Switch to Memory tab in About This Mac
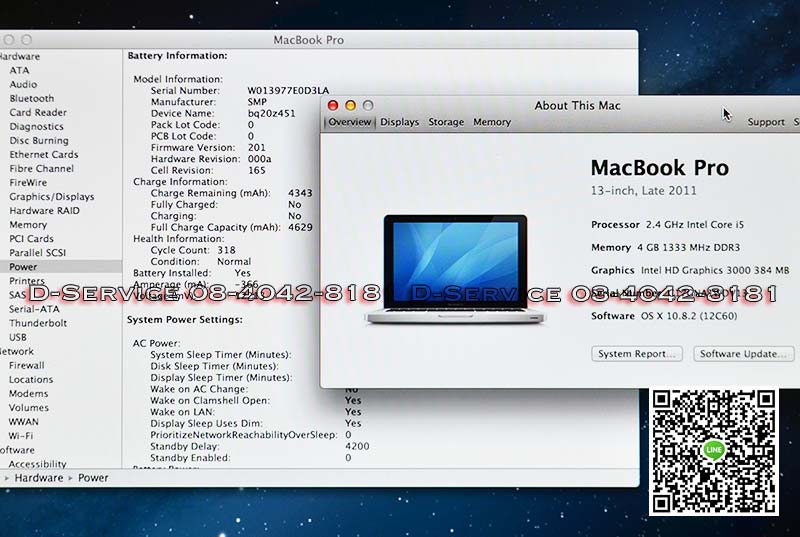Screen dimensions: 800x537 (492, 122)
